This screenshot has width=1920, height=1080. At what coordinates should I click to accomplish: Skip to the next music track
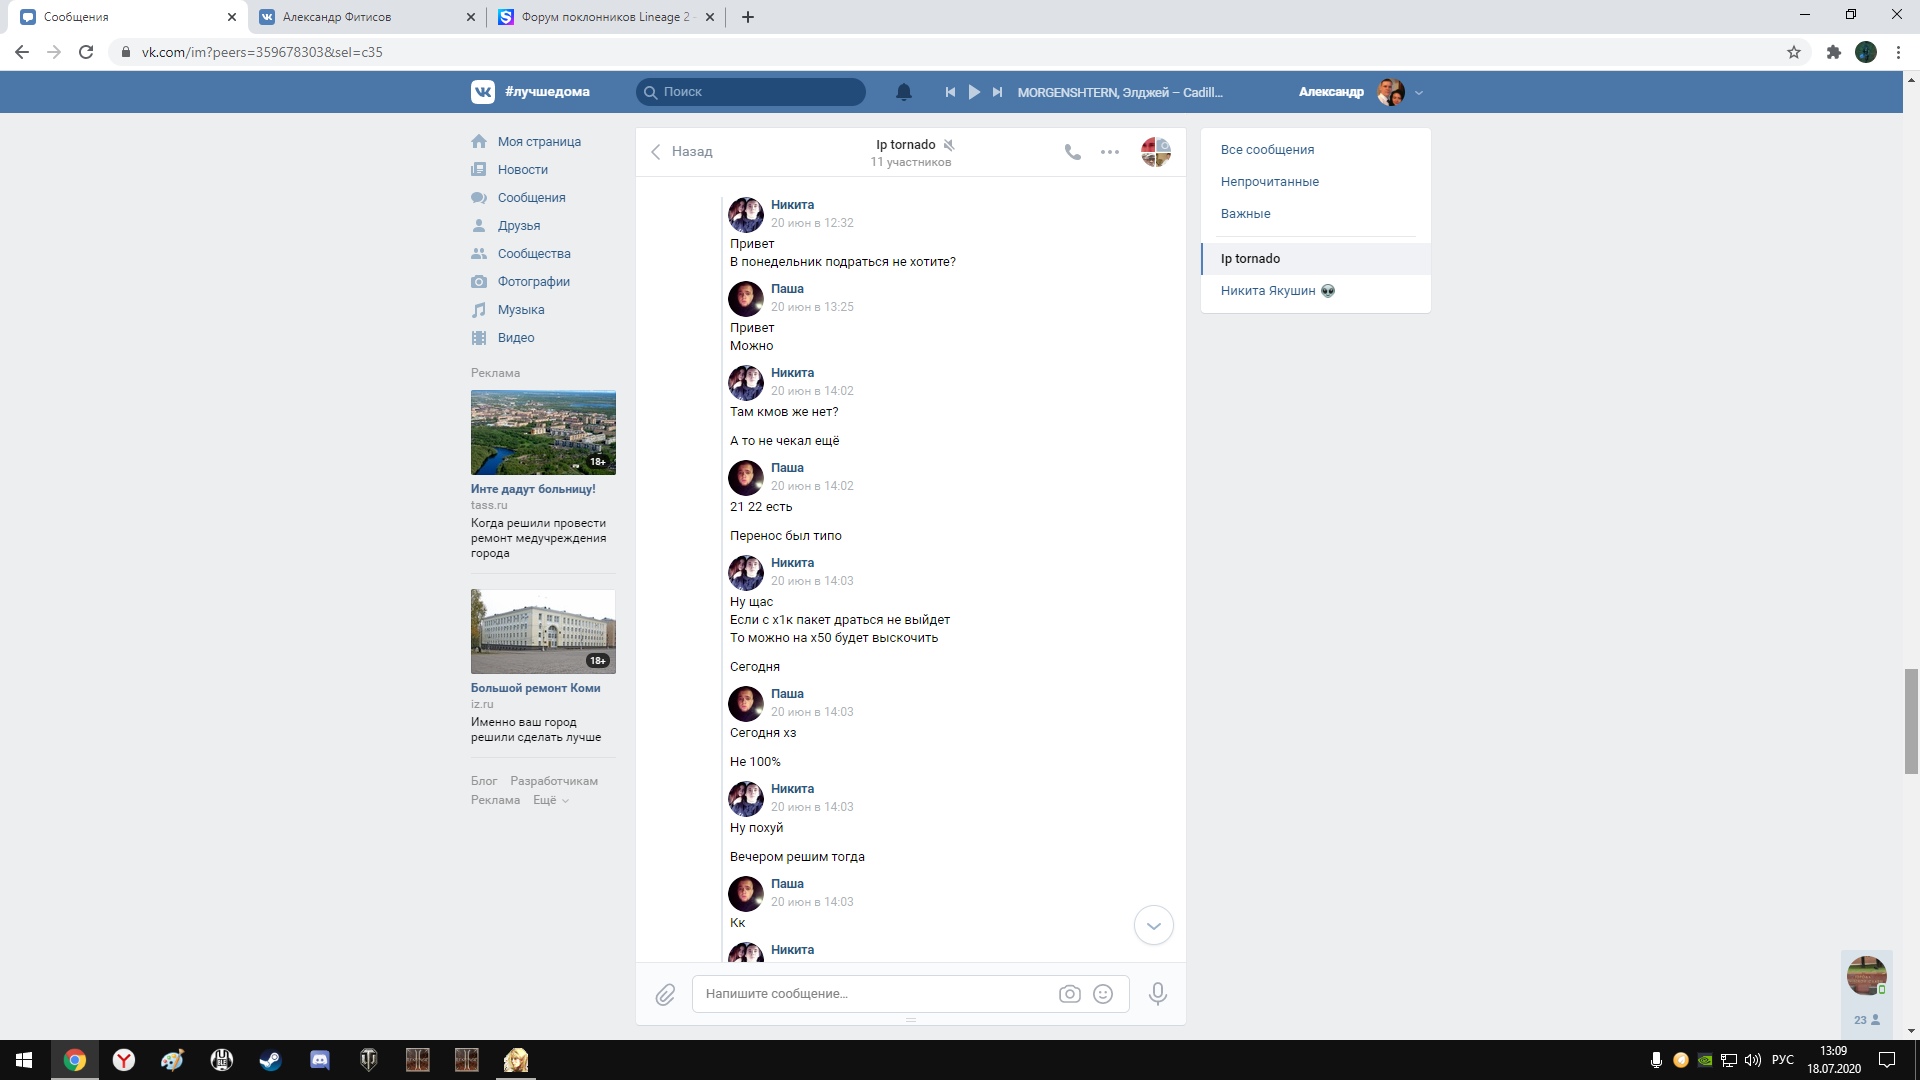tap(997, 92)
